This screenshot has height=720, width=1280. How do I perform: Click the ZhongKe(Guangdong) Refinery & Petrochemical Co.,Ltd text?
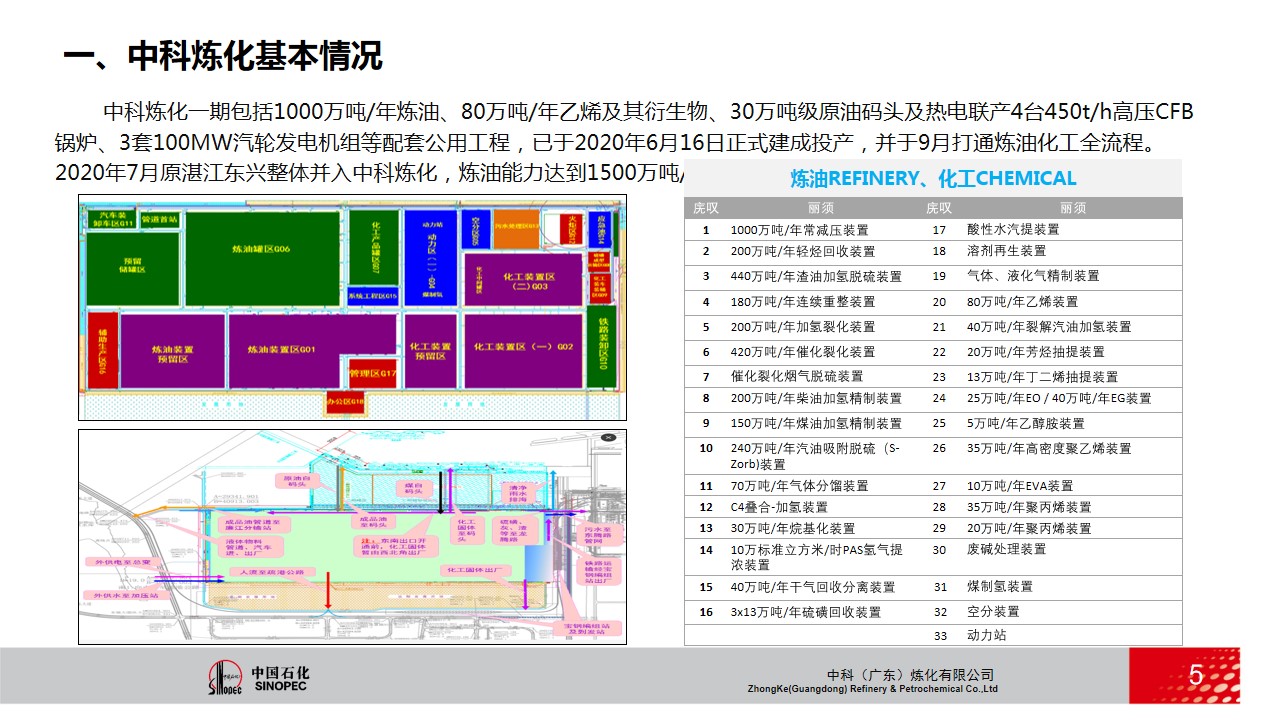(872, 689)
